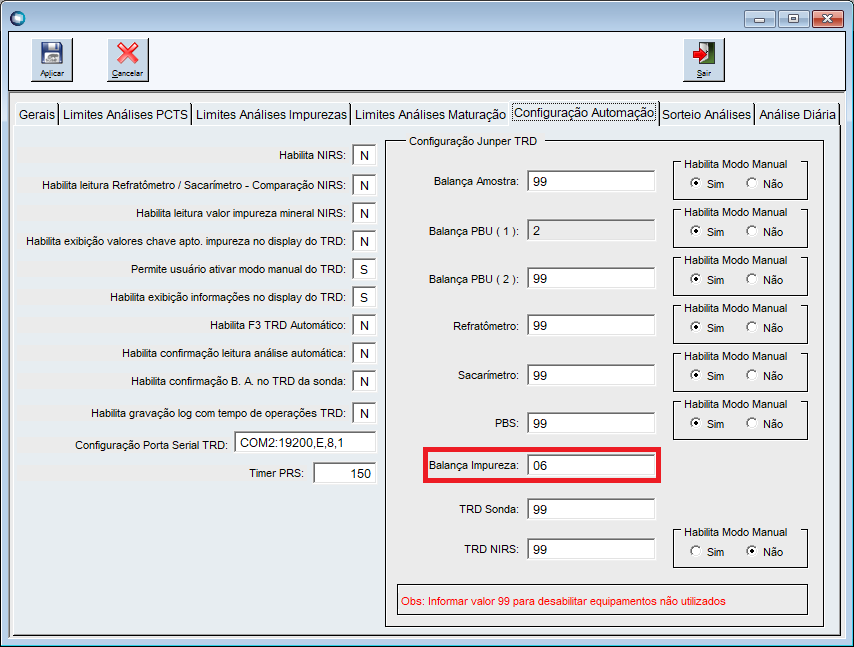Click the TRD NIRS value field
The width and height of the screenshot is (854, 647).
click(591, 549)
